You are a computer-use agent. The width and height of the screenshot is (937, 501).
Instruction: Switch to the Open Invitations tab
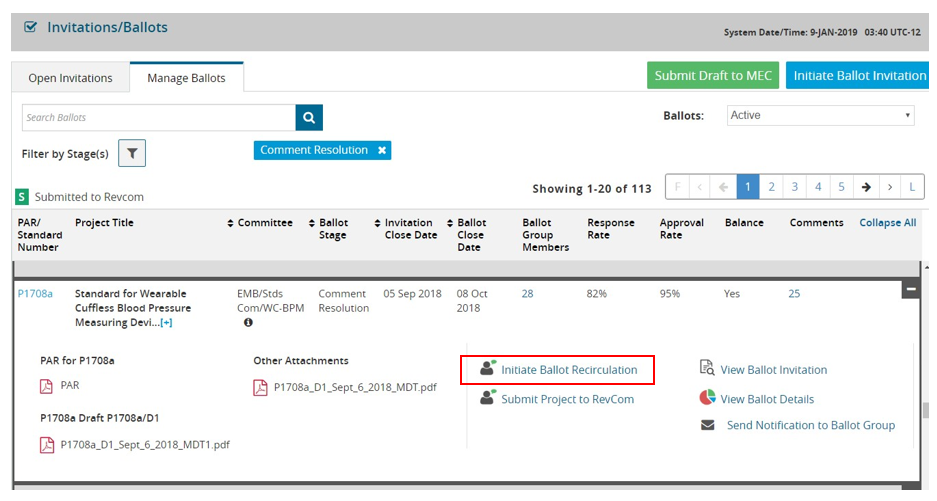(70, 78)
